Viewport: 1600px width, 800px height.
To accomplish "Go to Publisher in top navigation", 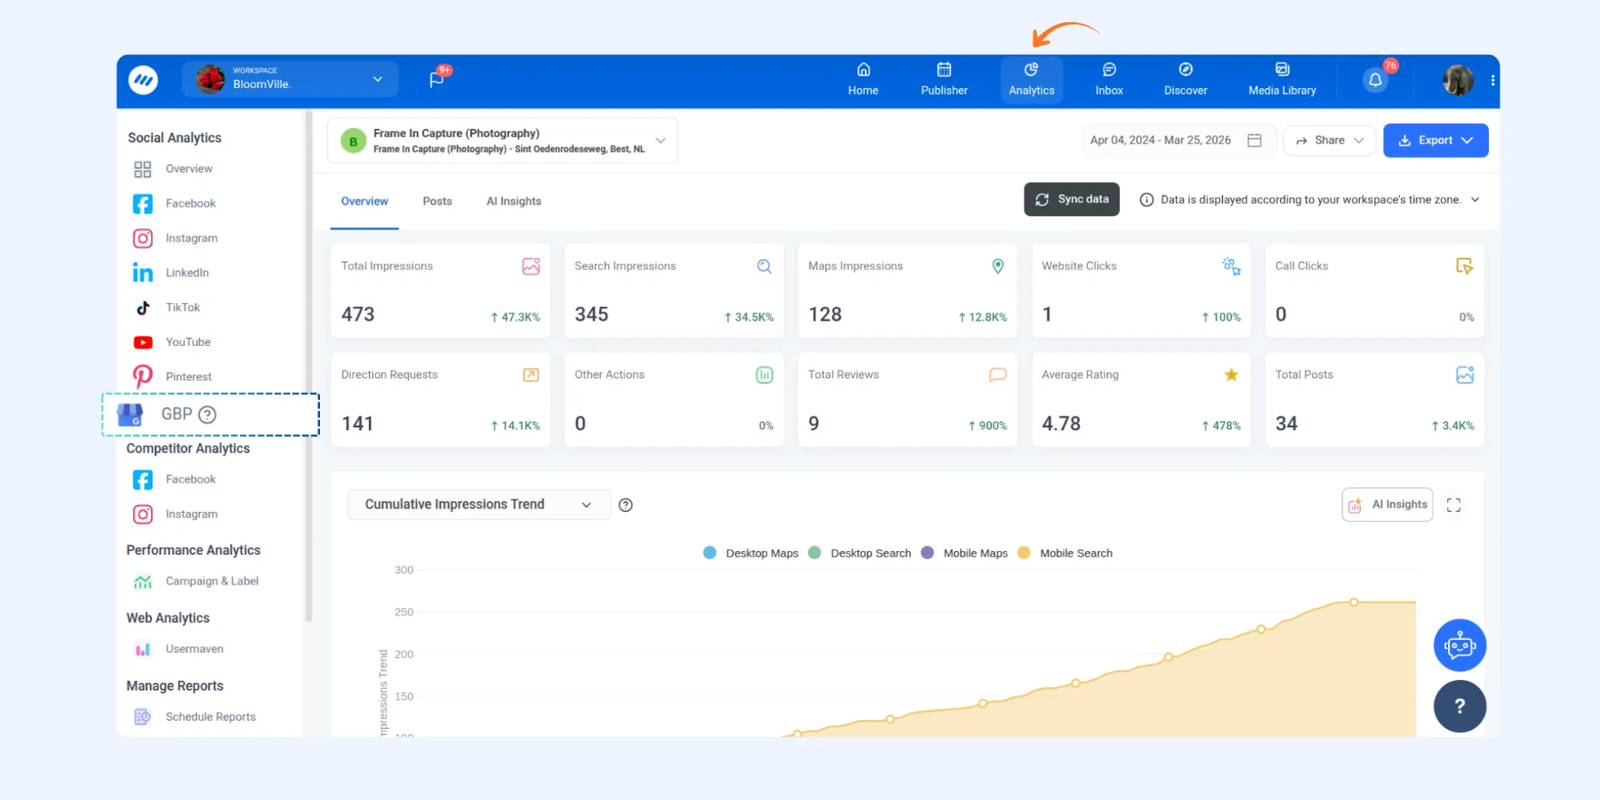I will (x=944, y=79).
